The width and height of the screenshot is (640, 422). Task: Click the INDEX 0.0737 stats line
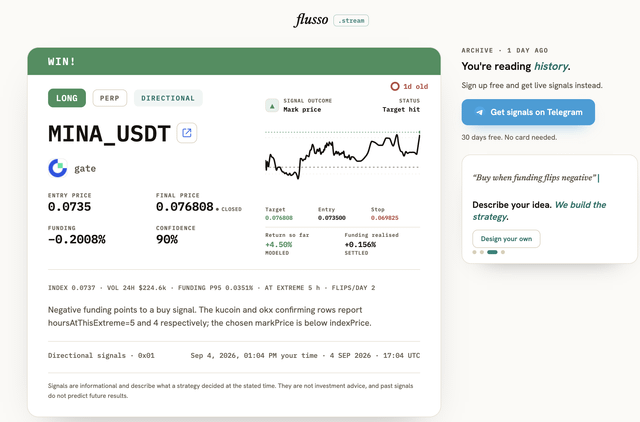211,288
